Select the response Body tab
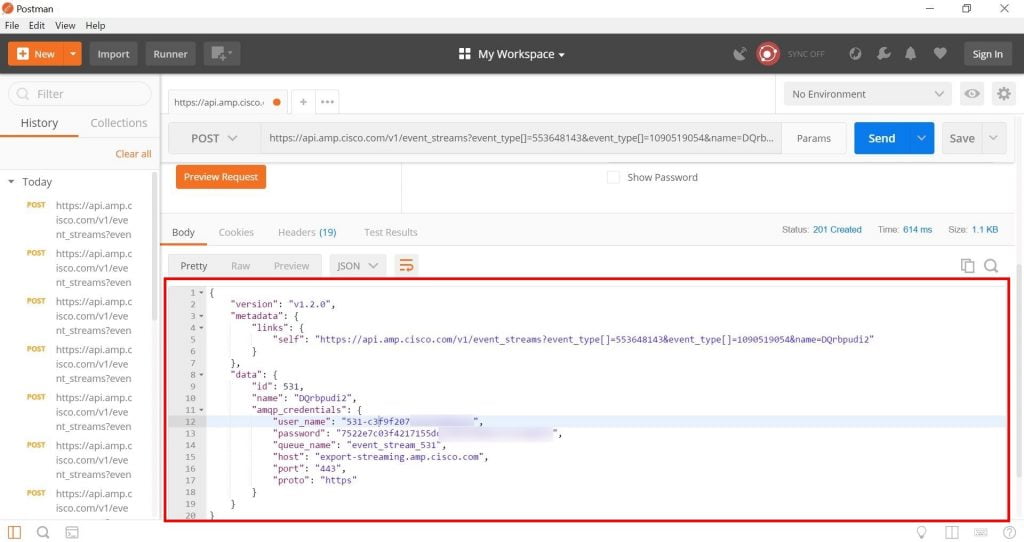The height and width of the screenshot is (542, 1024). [x=184, y=232]
